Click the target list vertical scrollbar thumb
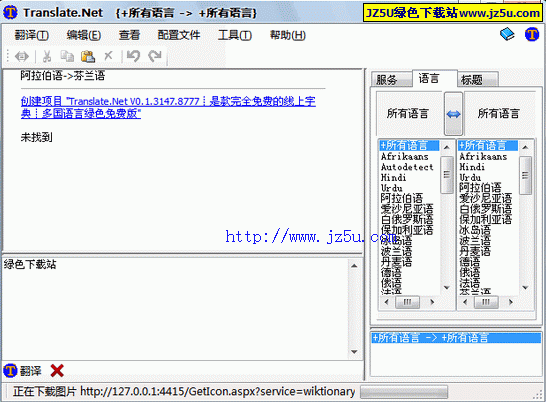Screen dimensions: 546x402 [525, 175]
